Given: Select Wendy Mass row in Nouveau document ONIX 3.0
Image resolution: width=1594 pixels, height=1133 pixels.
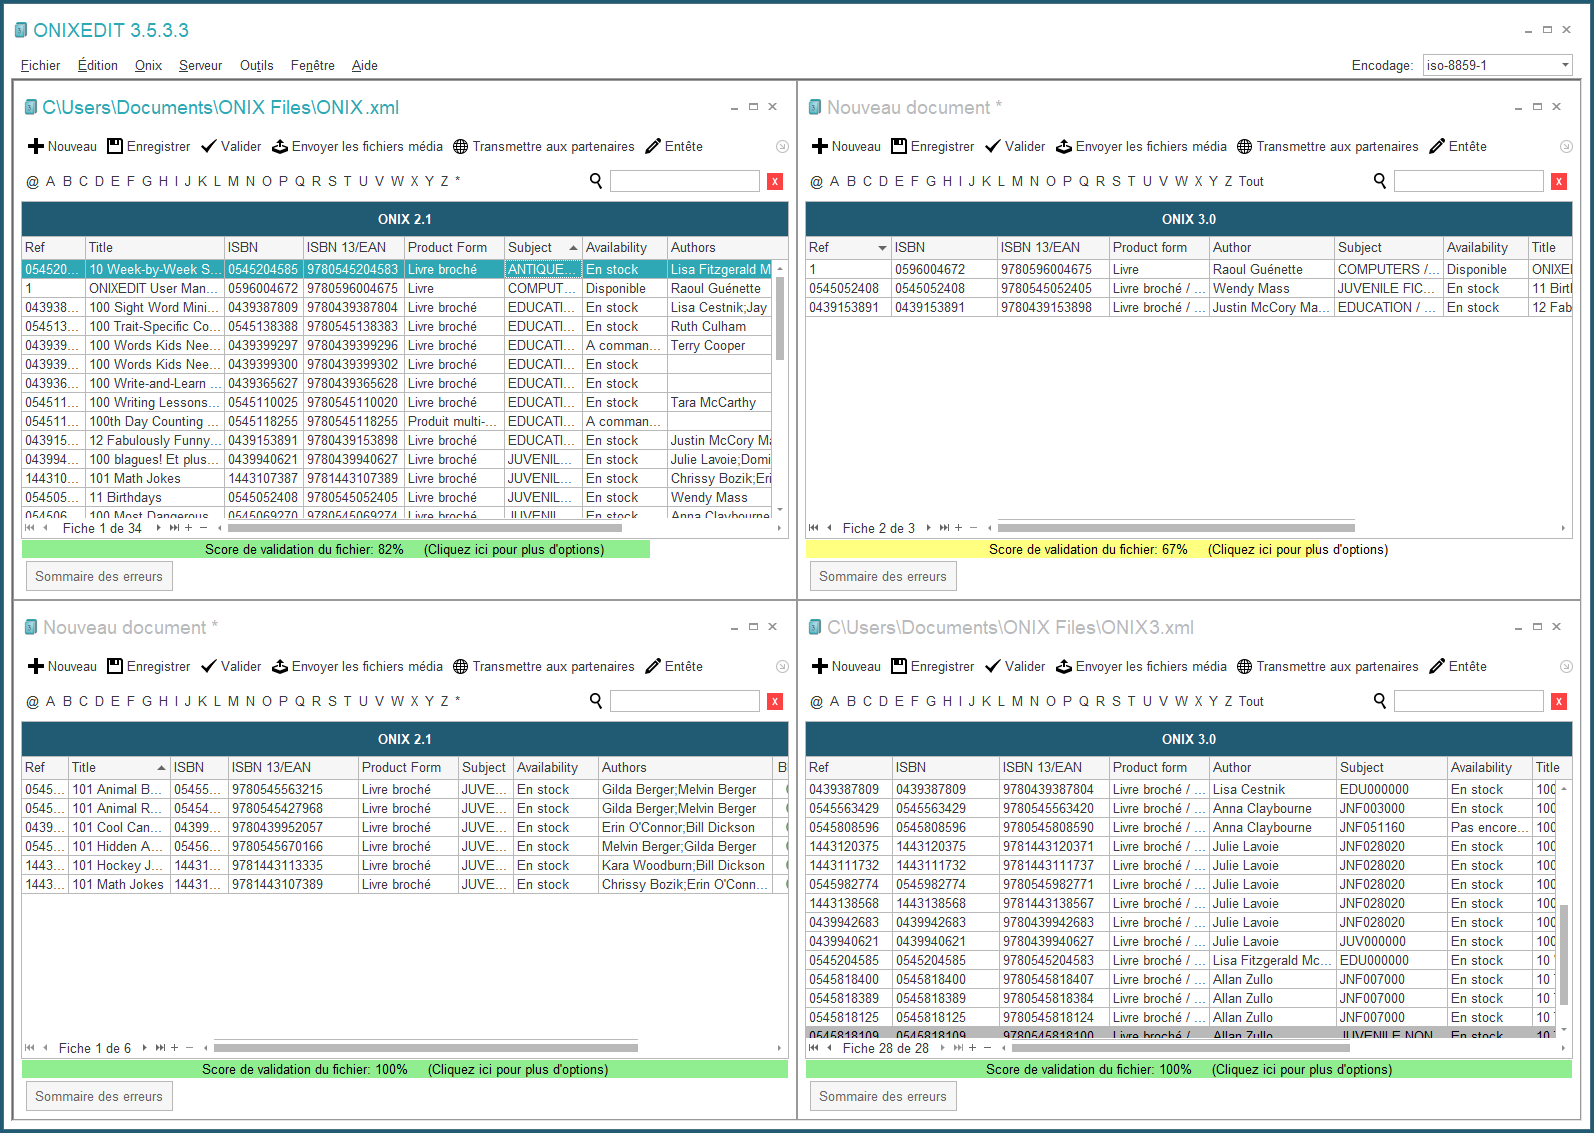Looking at the screenshot, I should (x=1189, y=288).
